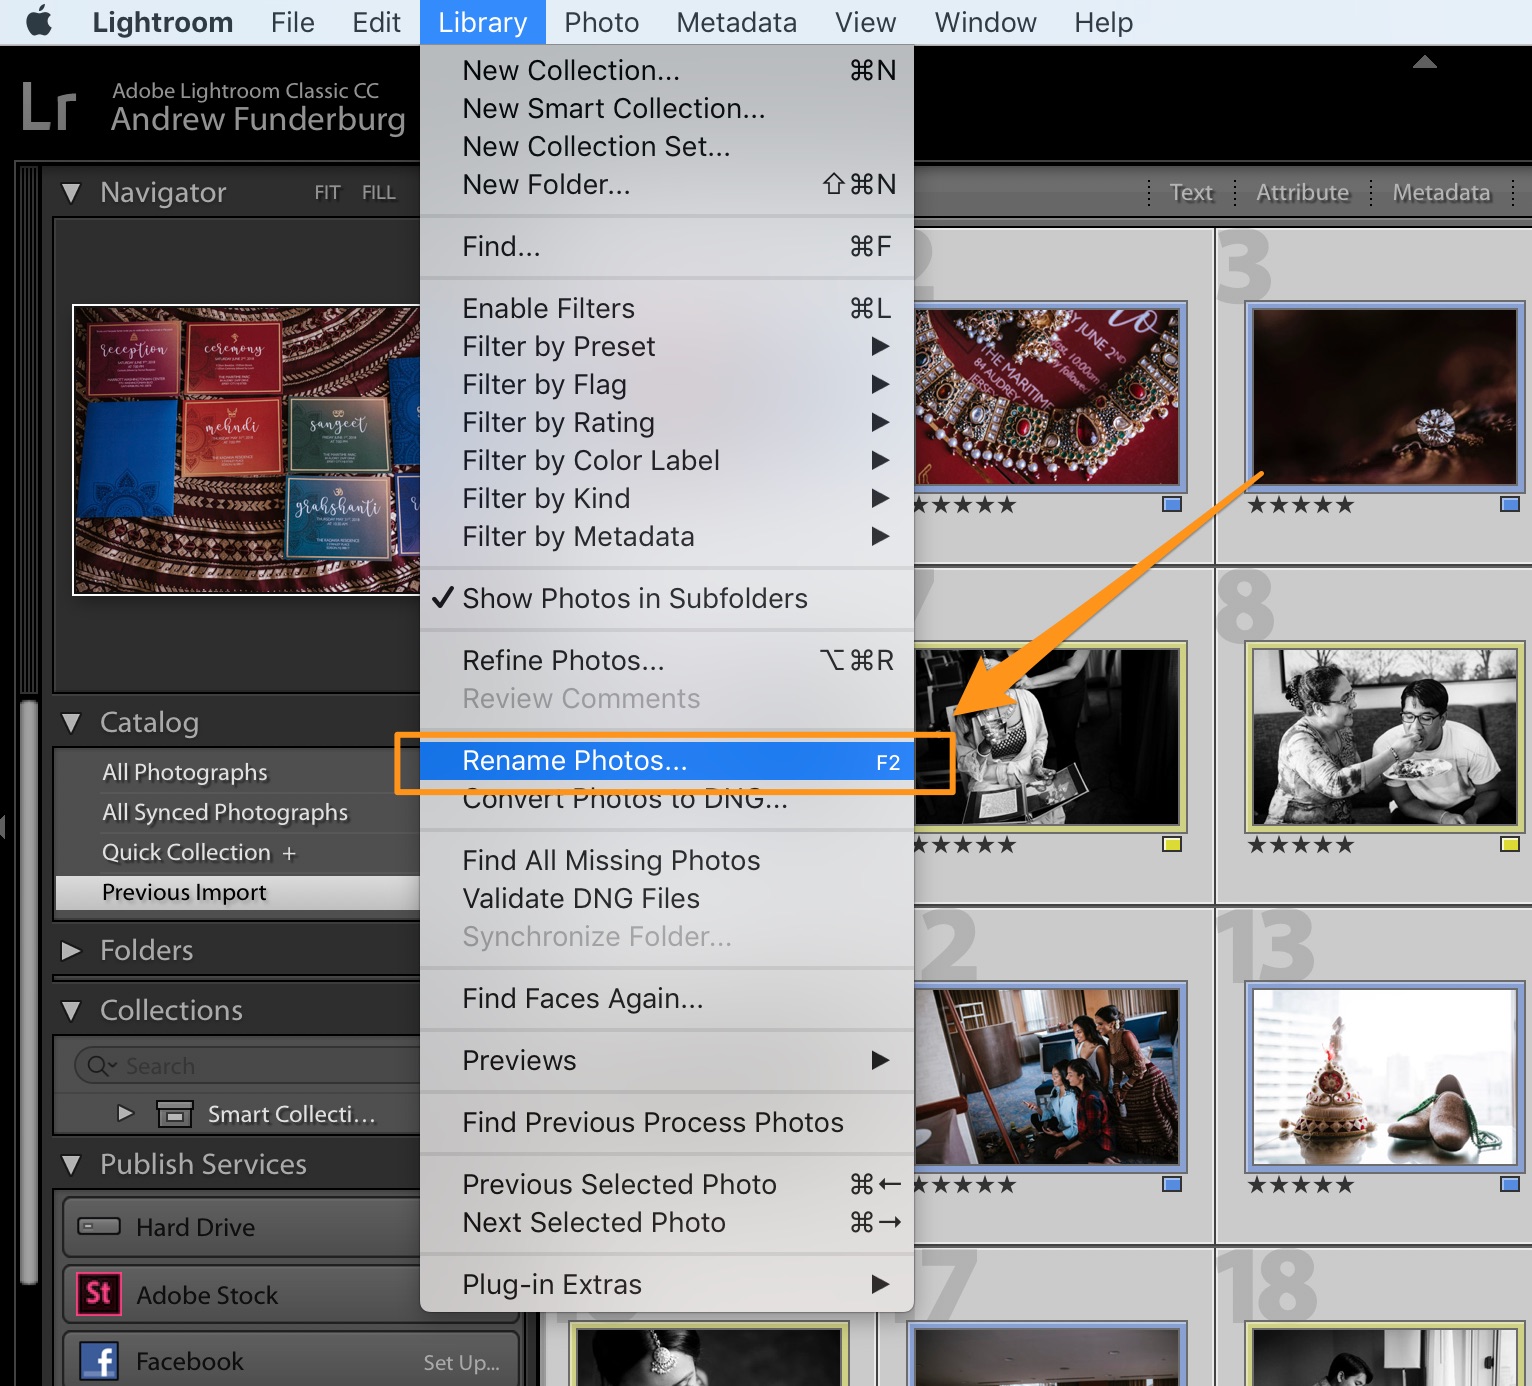Click the magnifier icon in Collections search
Viewport: 1532px width, 1386px height.
click(100, 1065)
